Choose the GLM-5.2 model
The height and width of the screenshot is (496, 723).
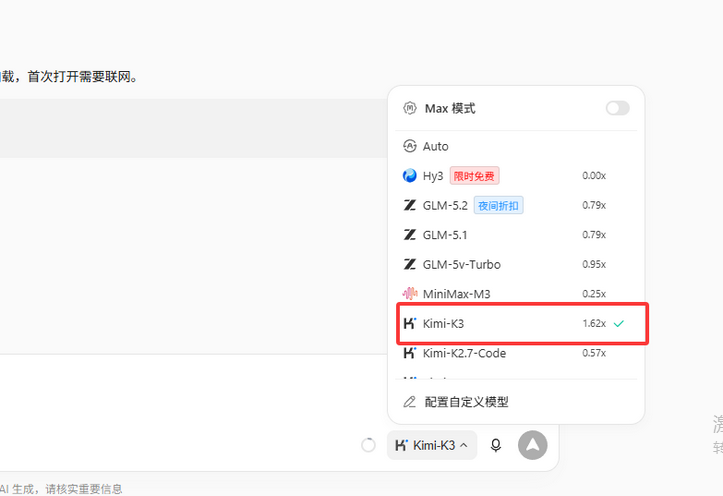pos(516,205)
